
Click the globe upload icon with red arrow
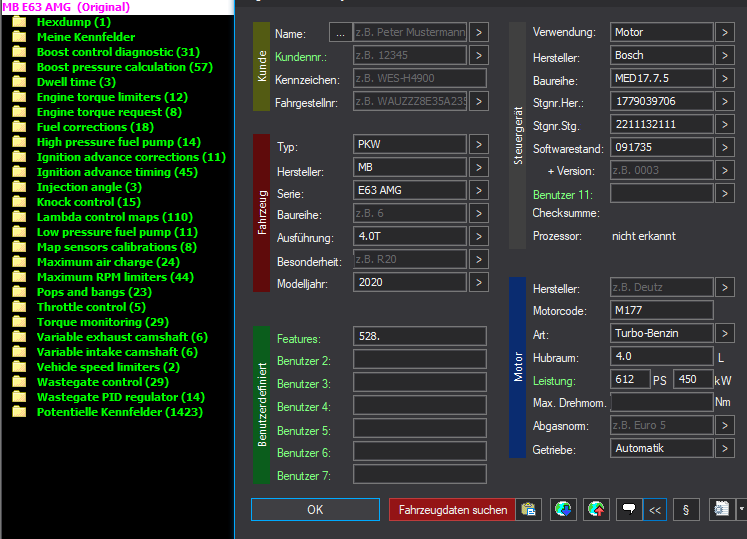point(596,509)
